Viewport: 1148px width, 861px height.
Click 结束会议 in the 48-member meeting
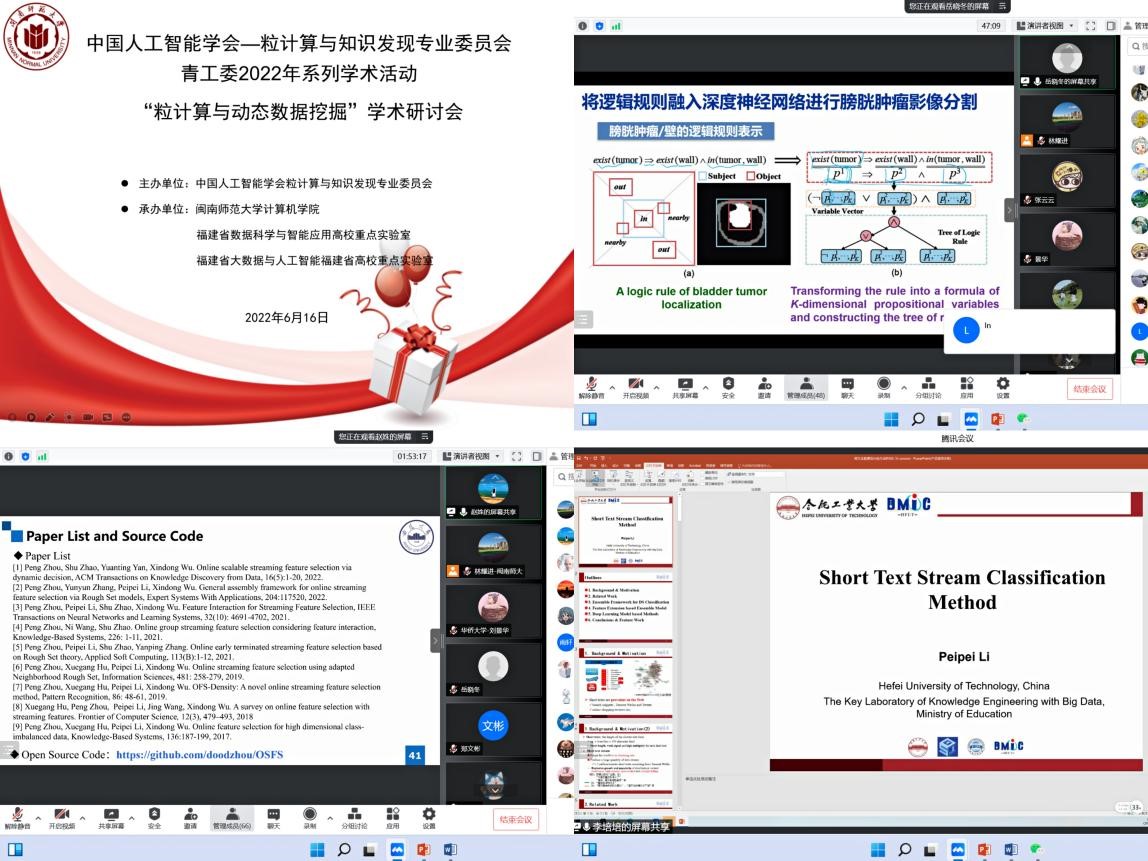(x=1089, y=388)
